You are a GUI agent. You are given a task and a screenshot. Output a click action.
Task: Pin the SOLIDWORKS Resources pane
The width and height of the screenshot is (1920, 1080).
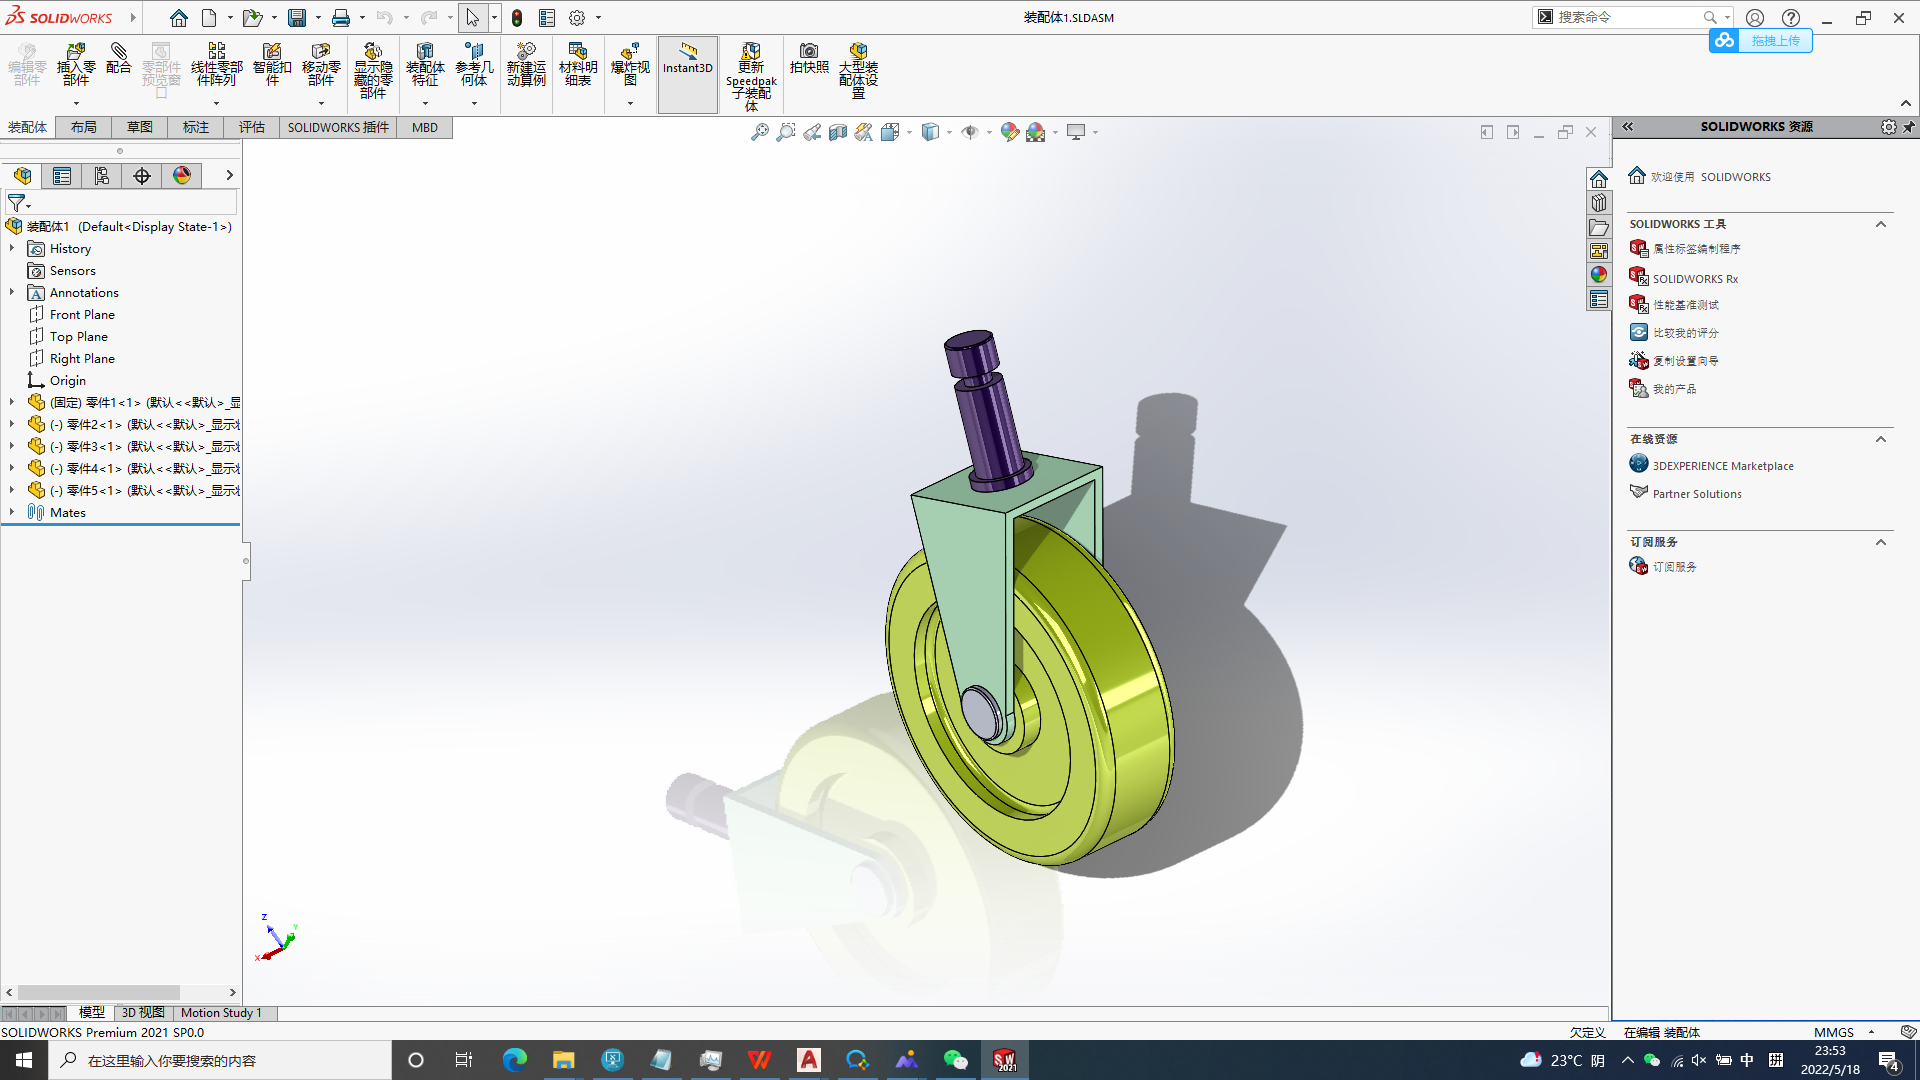[x=1909, y=127]
